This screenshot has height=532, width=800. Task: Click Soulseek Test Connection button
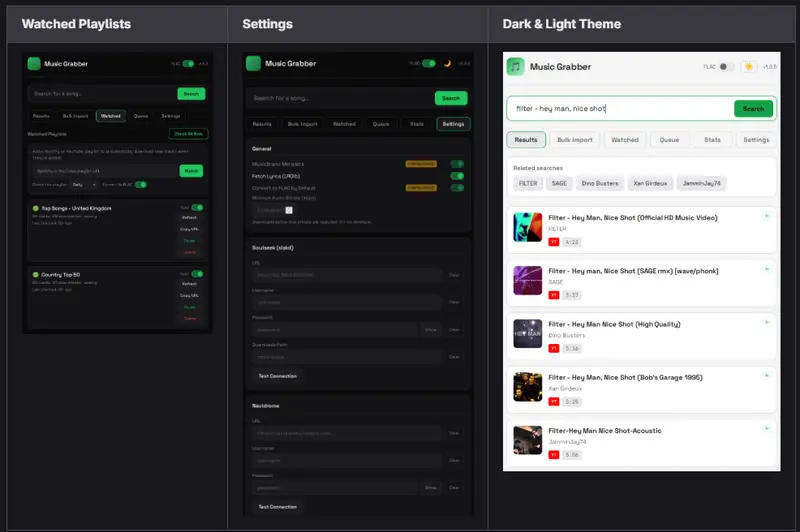tap(278, 376)
